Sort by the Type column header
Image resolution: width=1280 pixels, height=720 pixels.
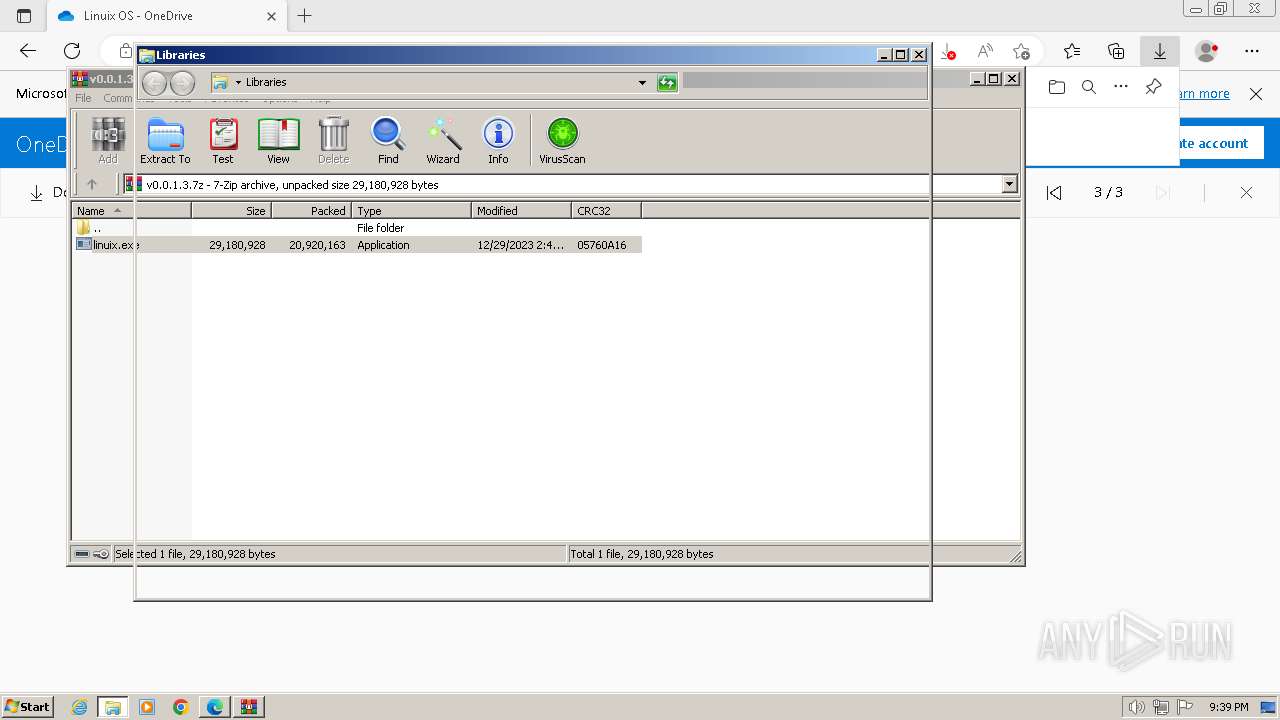point(411,211)
